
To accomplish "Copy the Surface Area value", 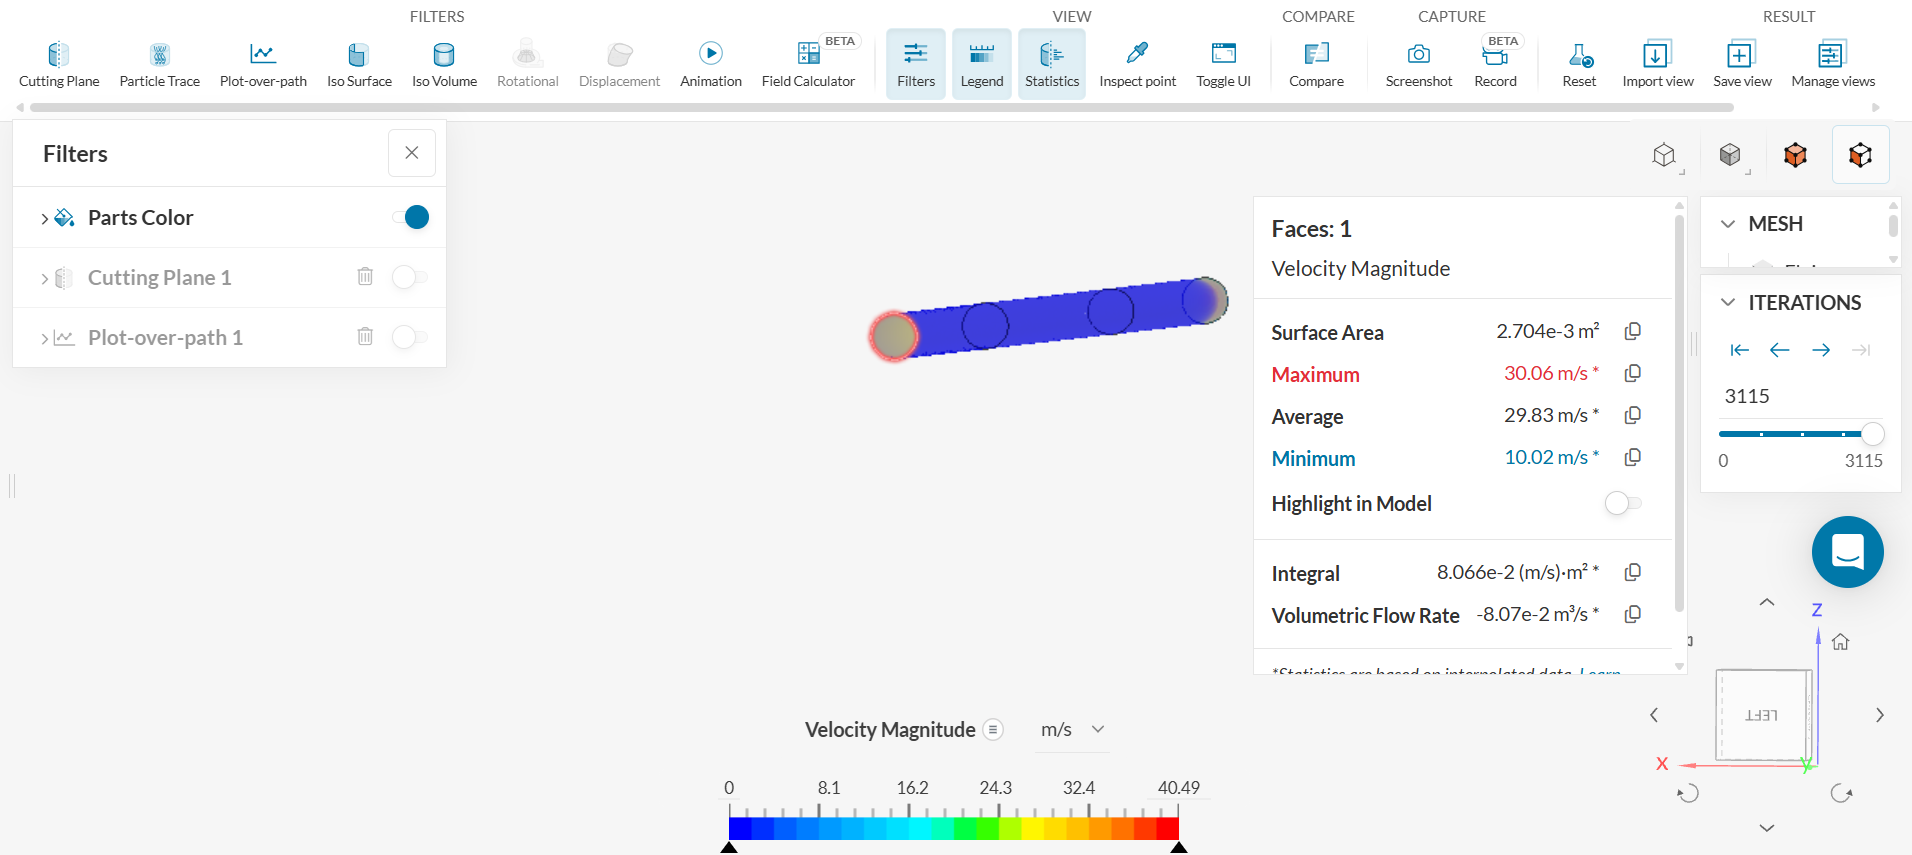I will click(x=1633, y=331).
